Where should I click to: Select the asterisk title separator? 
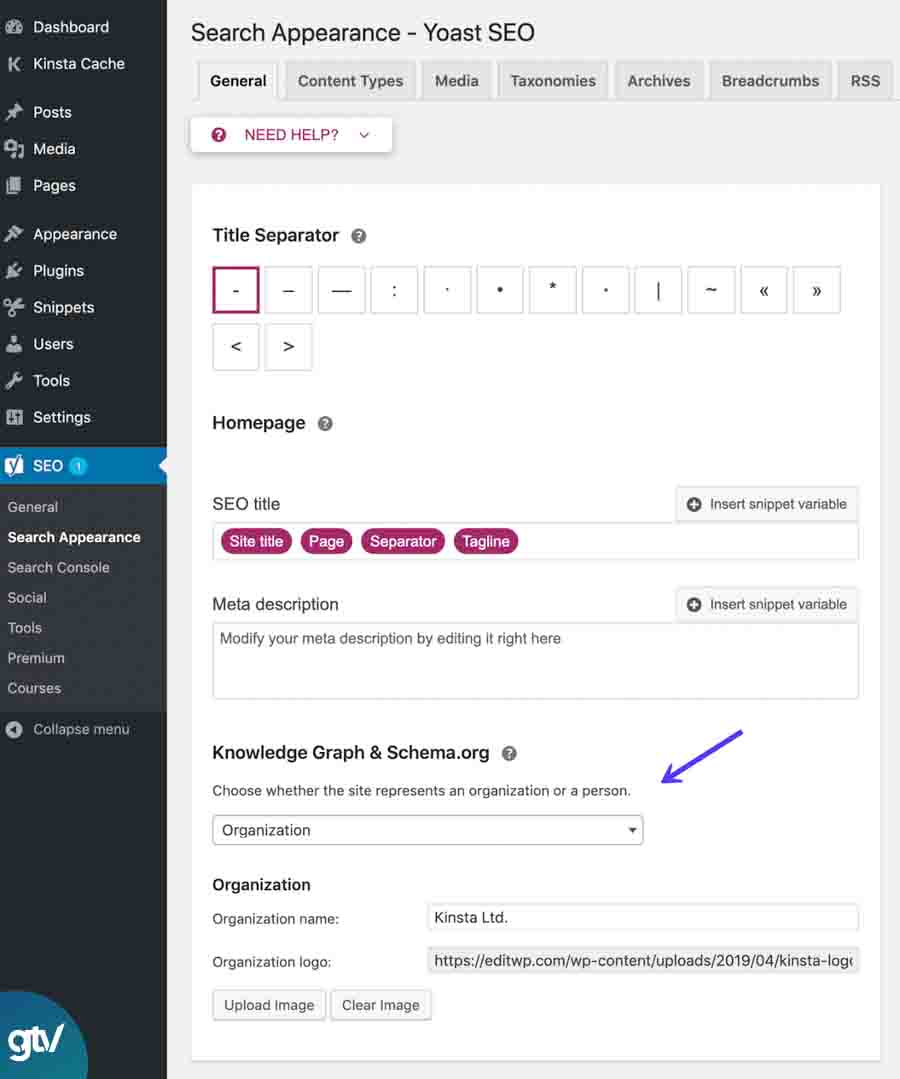pyautogui.click(x=552, y=290)
